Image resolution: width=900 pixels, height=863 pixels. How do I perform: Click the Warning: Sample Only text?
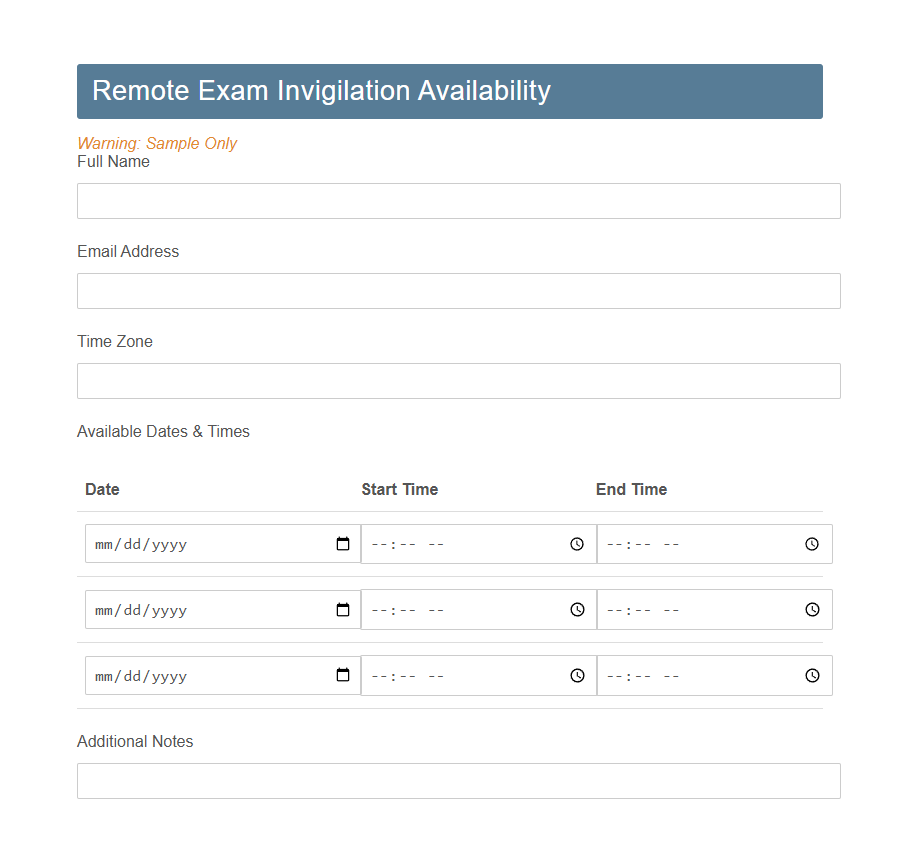click(x=157, y=143)
